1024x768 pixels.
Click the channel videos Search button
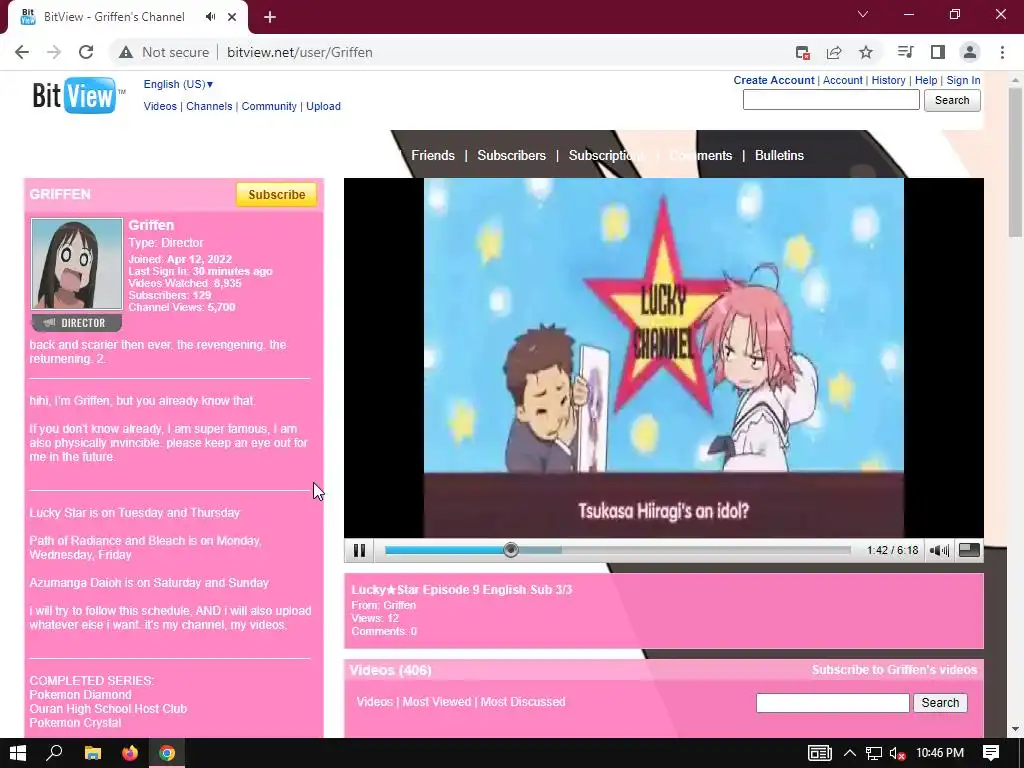(x=940, y=703)
